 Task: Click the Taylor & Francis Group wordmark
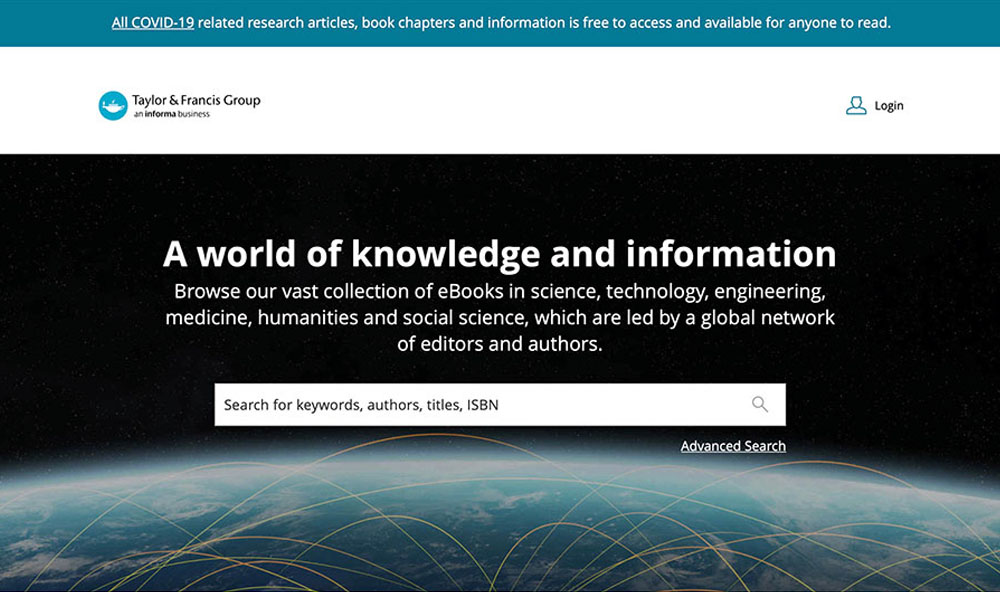click(196, 100)
